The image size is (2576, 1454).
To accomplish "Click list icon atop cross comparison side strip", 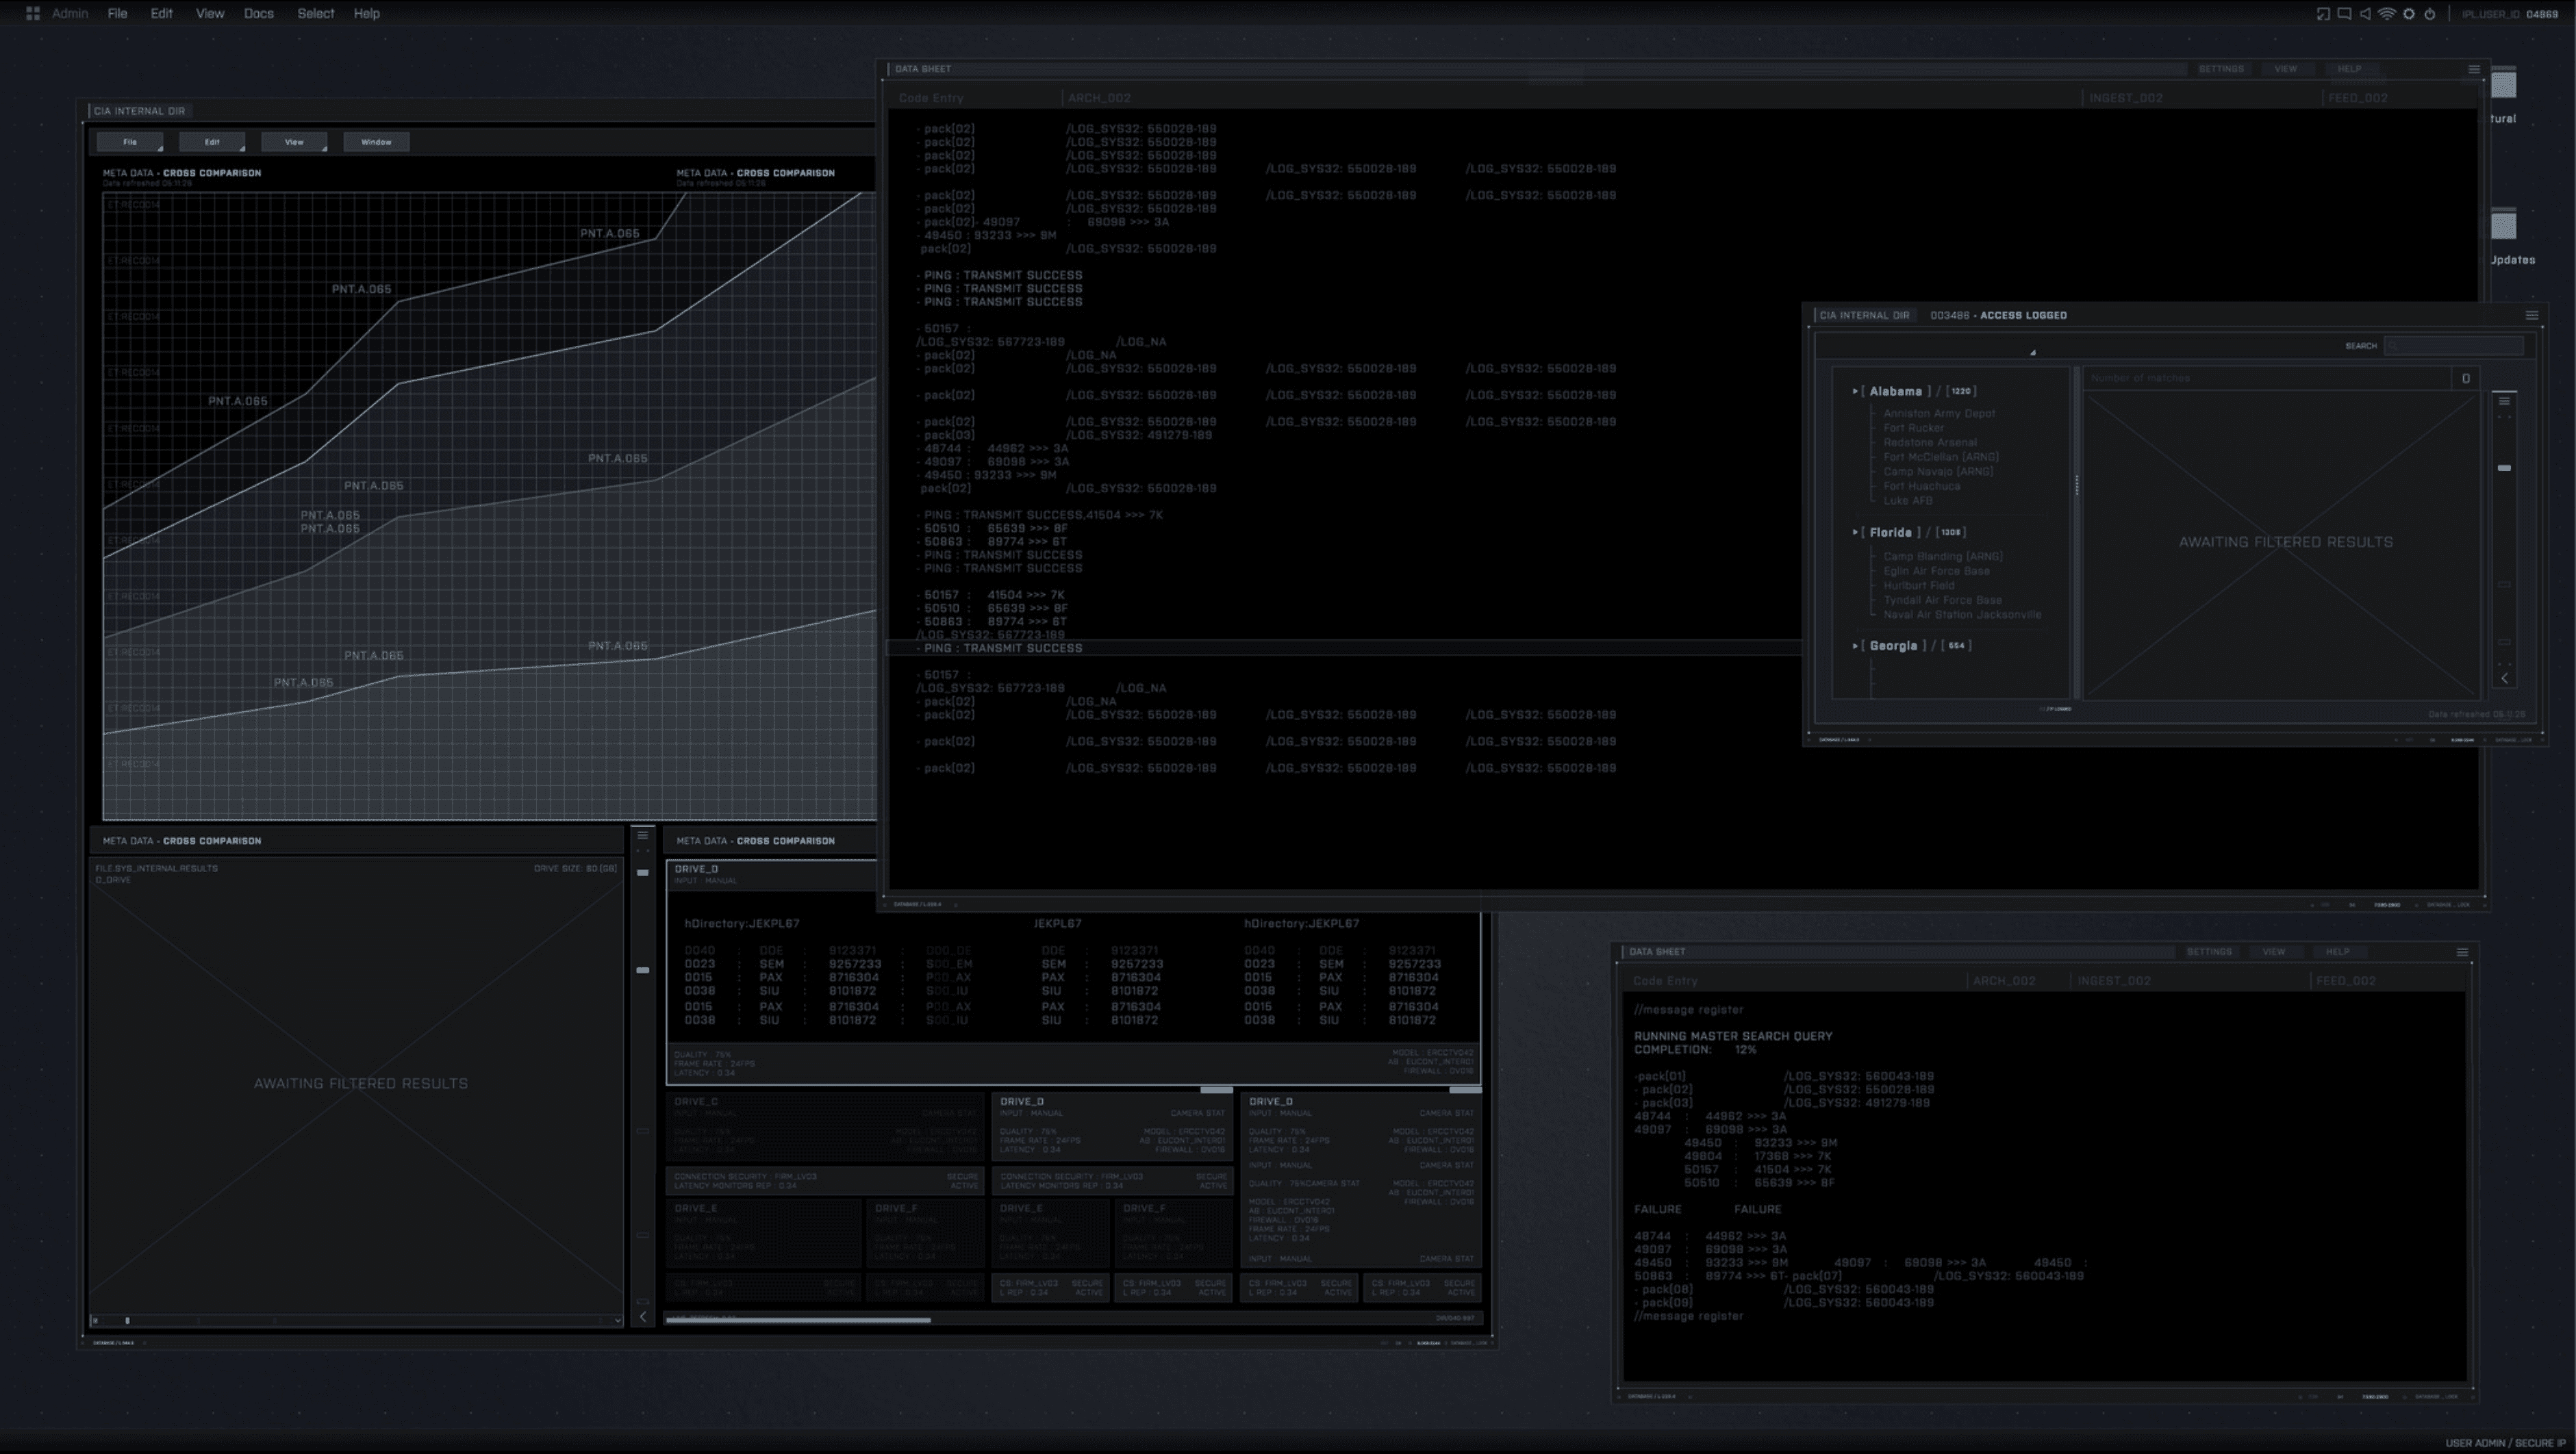I will (643, 835).
